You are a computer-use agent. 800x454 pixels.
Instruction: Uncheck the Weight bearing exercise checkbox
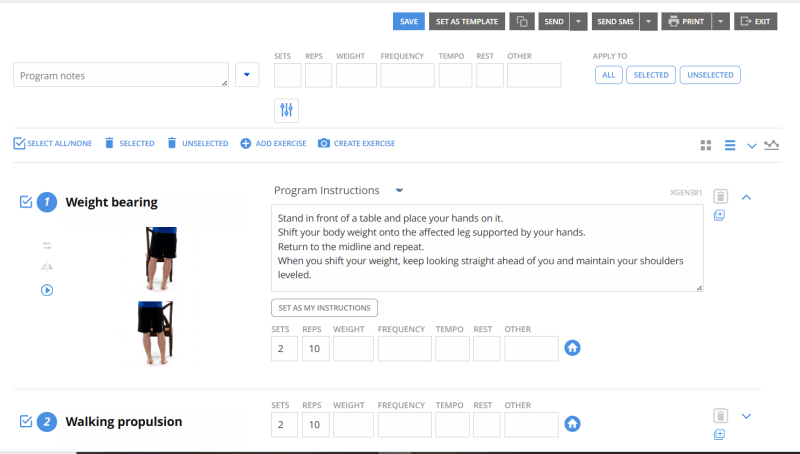tap(26, 202)
